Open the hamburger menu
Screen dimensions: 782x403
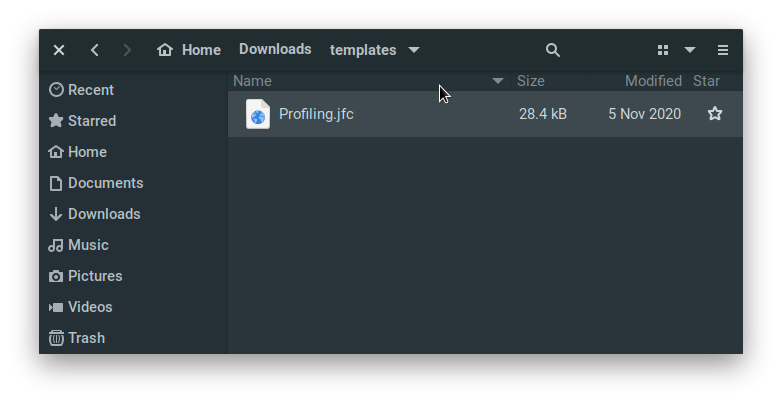pos(723,50)
